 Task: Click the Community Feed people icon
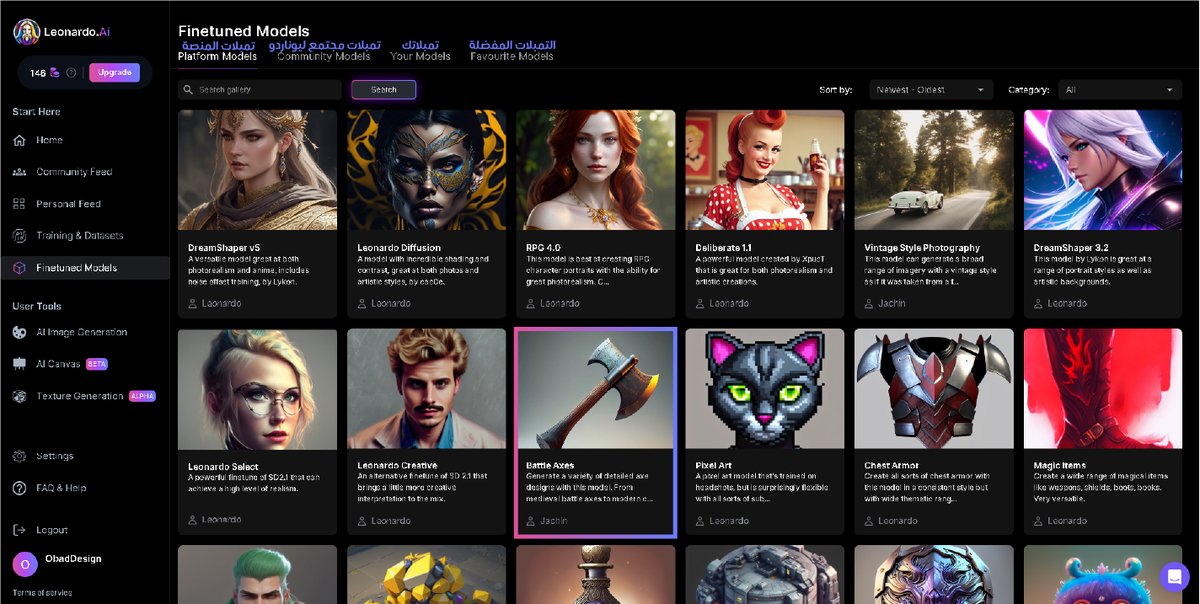point(19,172)
